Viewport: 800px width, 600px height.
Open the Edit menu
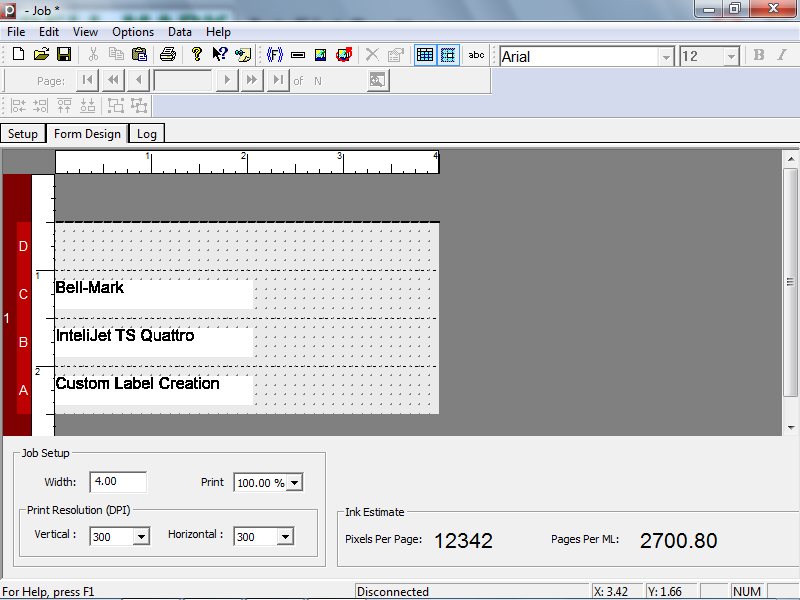(49, 32)
